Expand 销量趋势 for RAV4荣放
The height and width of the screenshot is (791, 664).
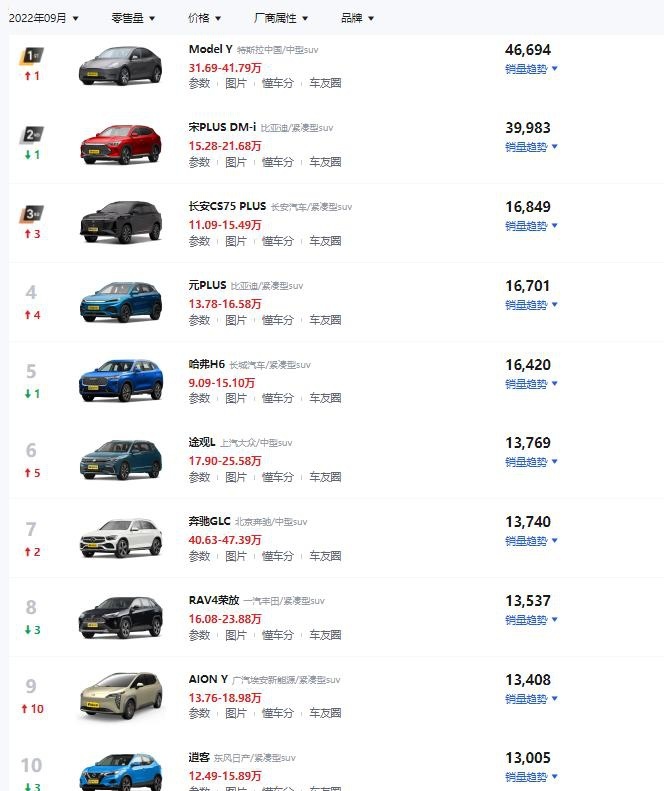click(x=531, y=620)
